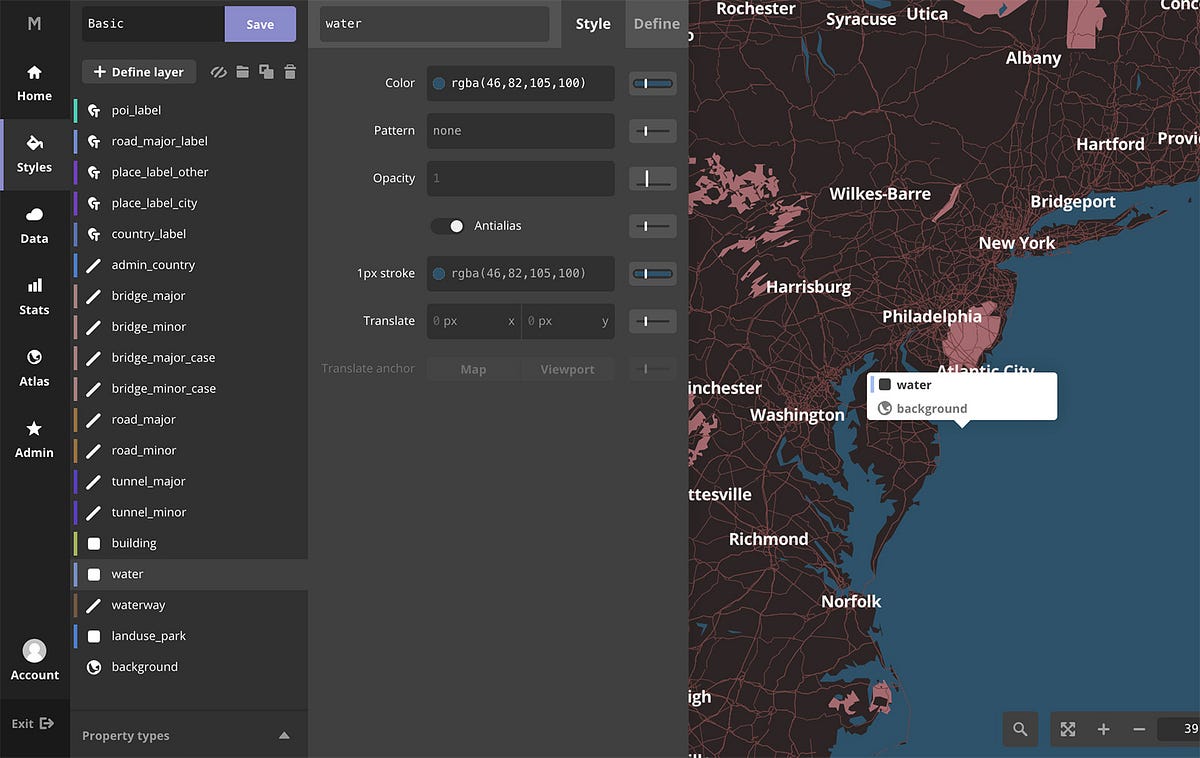Viewport: 1200px width, 758px height.
Task: Zoom in on the map with plus icon
Action: pos(1103,730)
